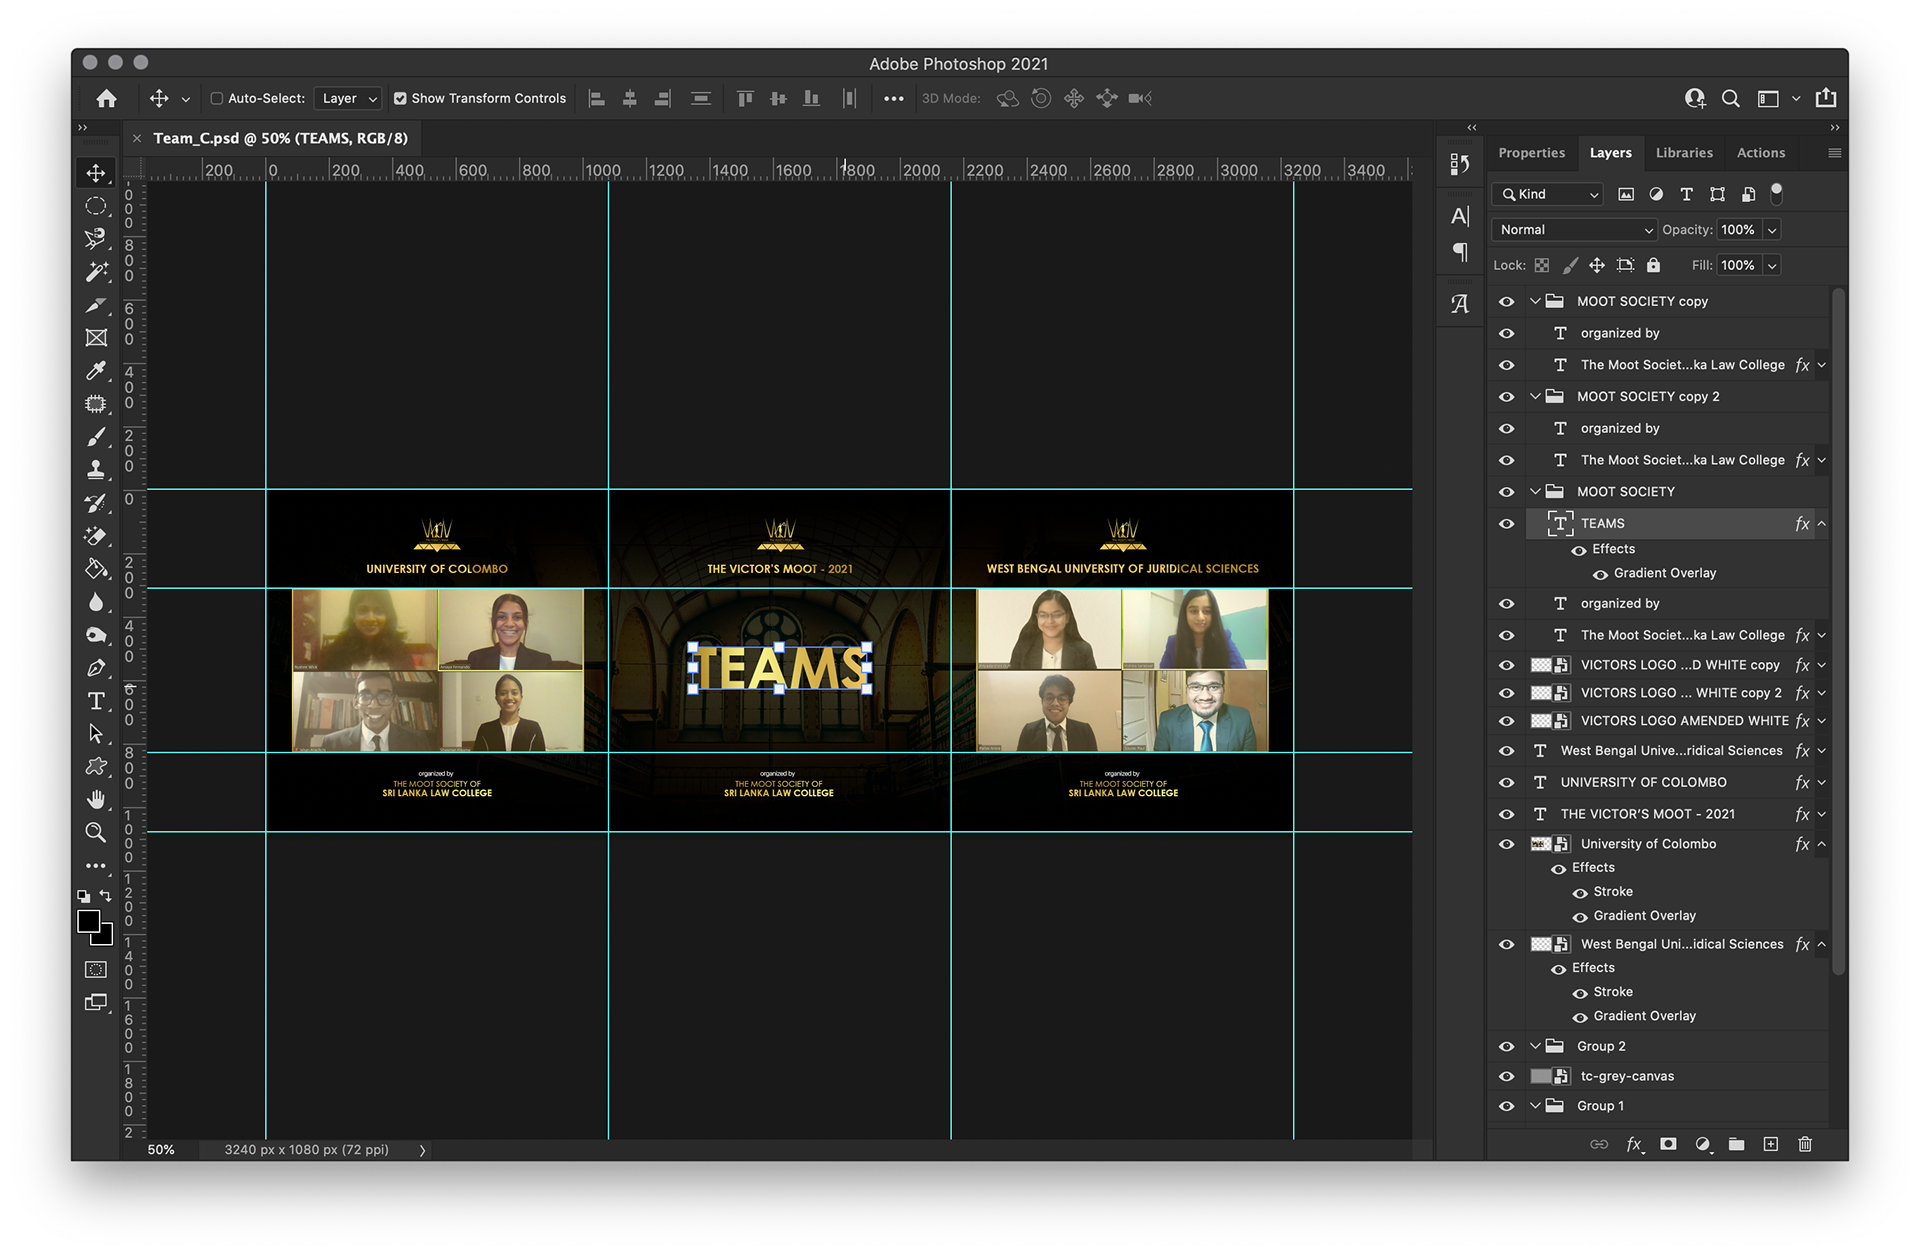The image size is (1920, 1255).
Task: Select the Zoom tool
Action: [96, 832]
